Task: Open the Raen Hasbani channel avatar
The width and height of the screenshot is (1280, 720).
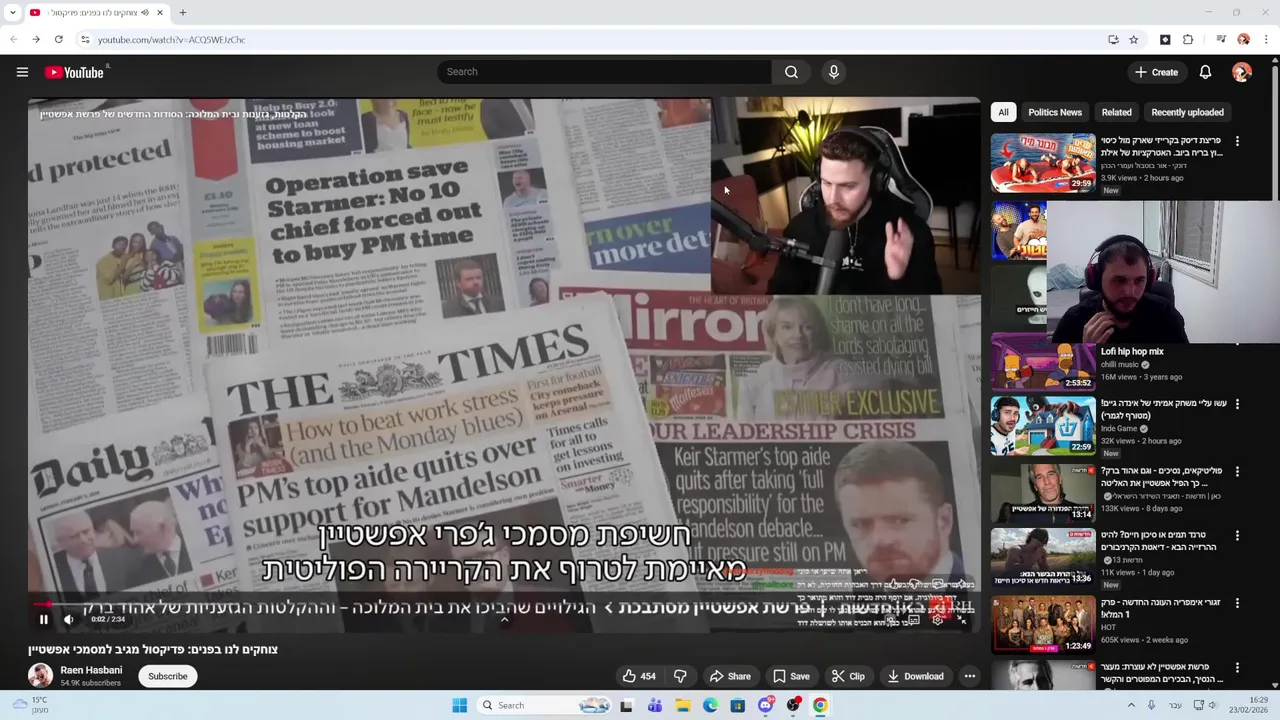Action: pos(40,676)
